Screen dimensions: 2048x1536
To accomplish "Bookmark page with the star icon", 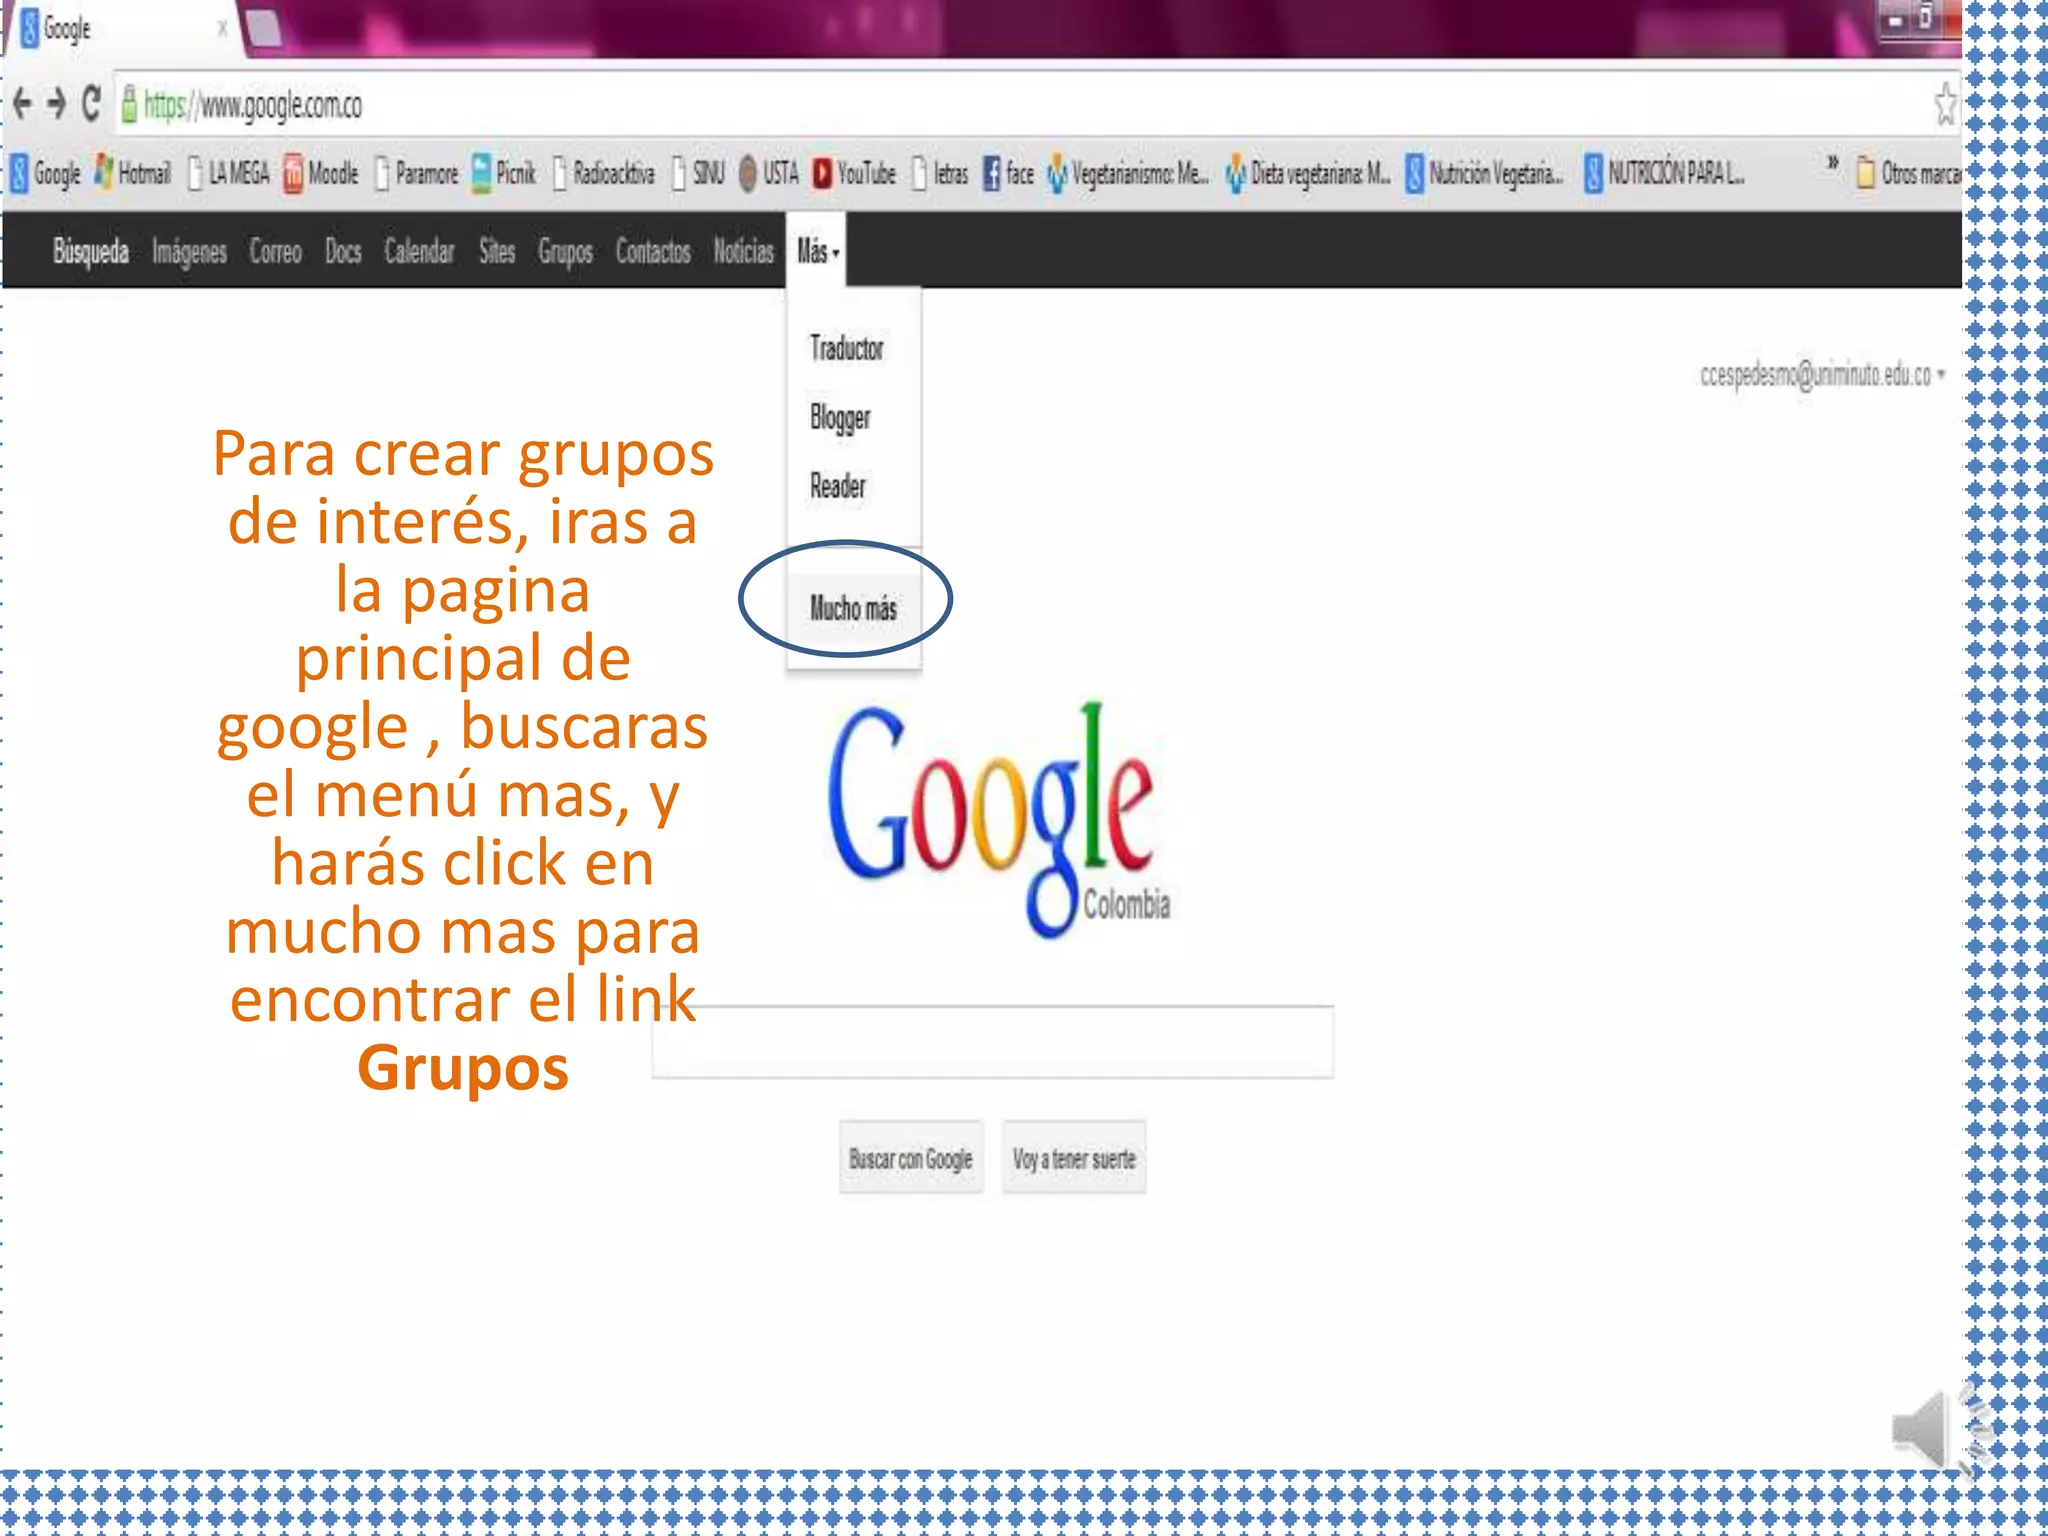I will 1944,105.
